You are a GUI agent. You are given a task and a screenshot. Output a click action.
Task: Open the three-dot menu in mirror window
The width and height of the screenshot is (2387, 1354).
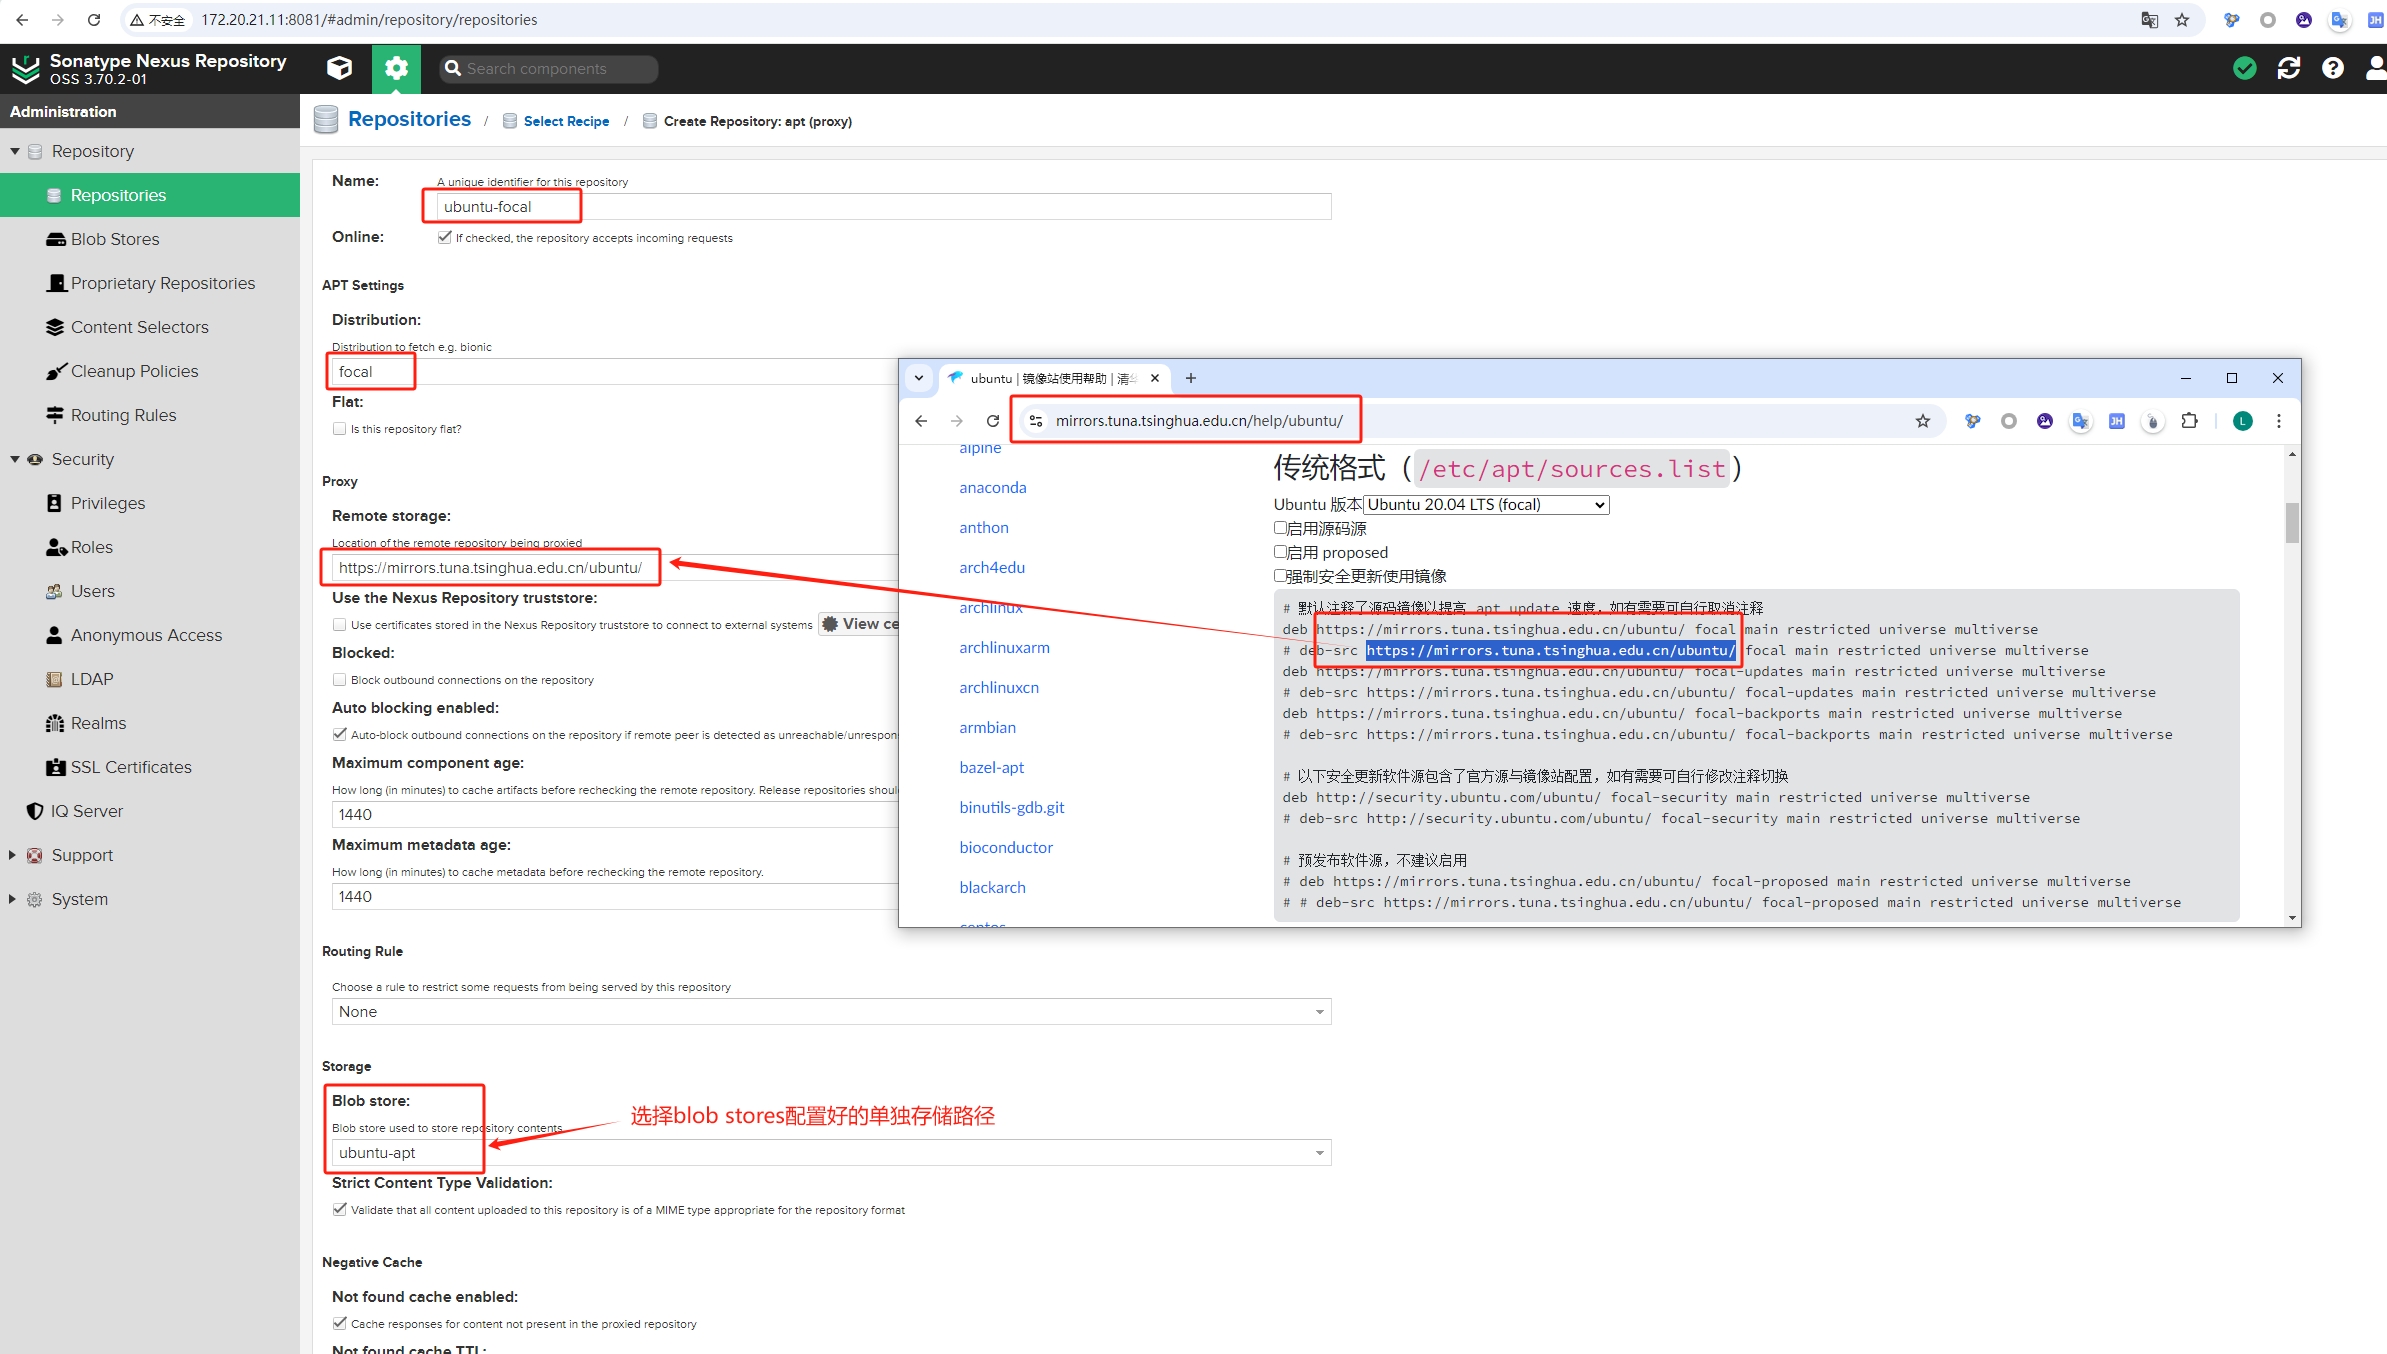point(2279,421)
